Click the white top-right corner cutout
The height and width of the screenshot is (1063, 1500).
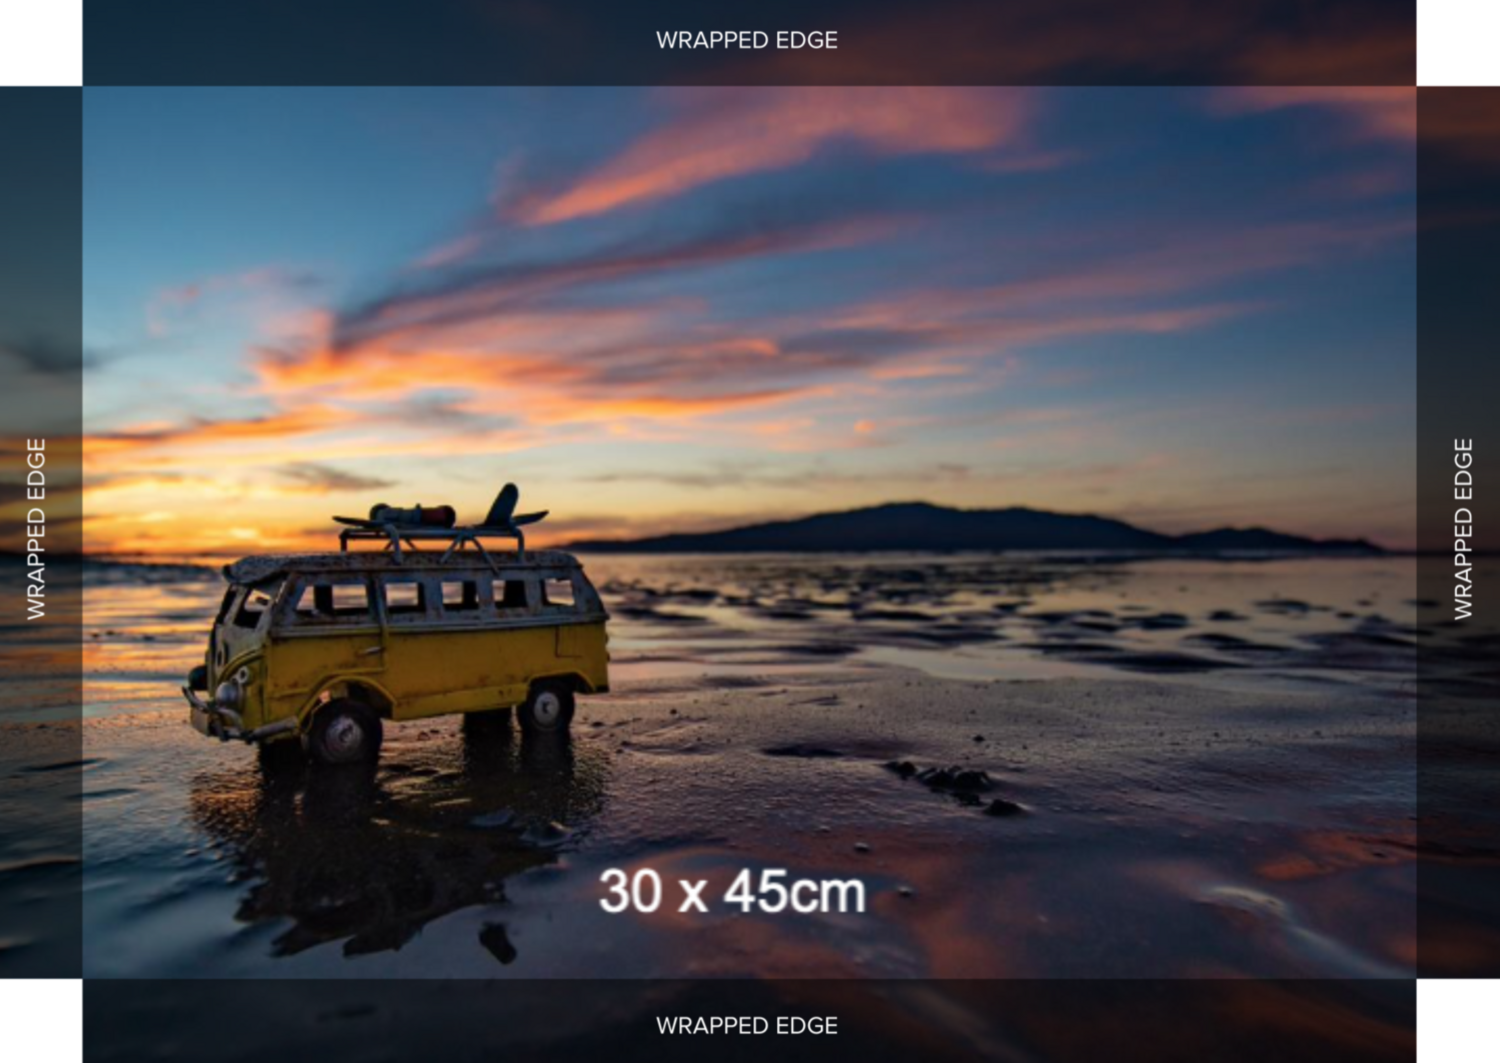click(1458, 42)
